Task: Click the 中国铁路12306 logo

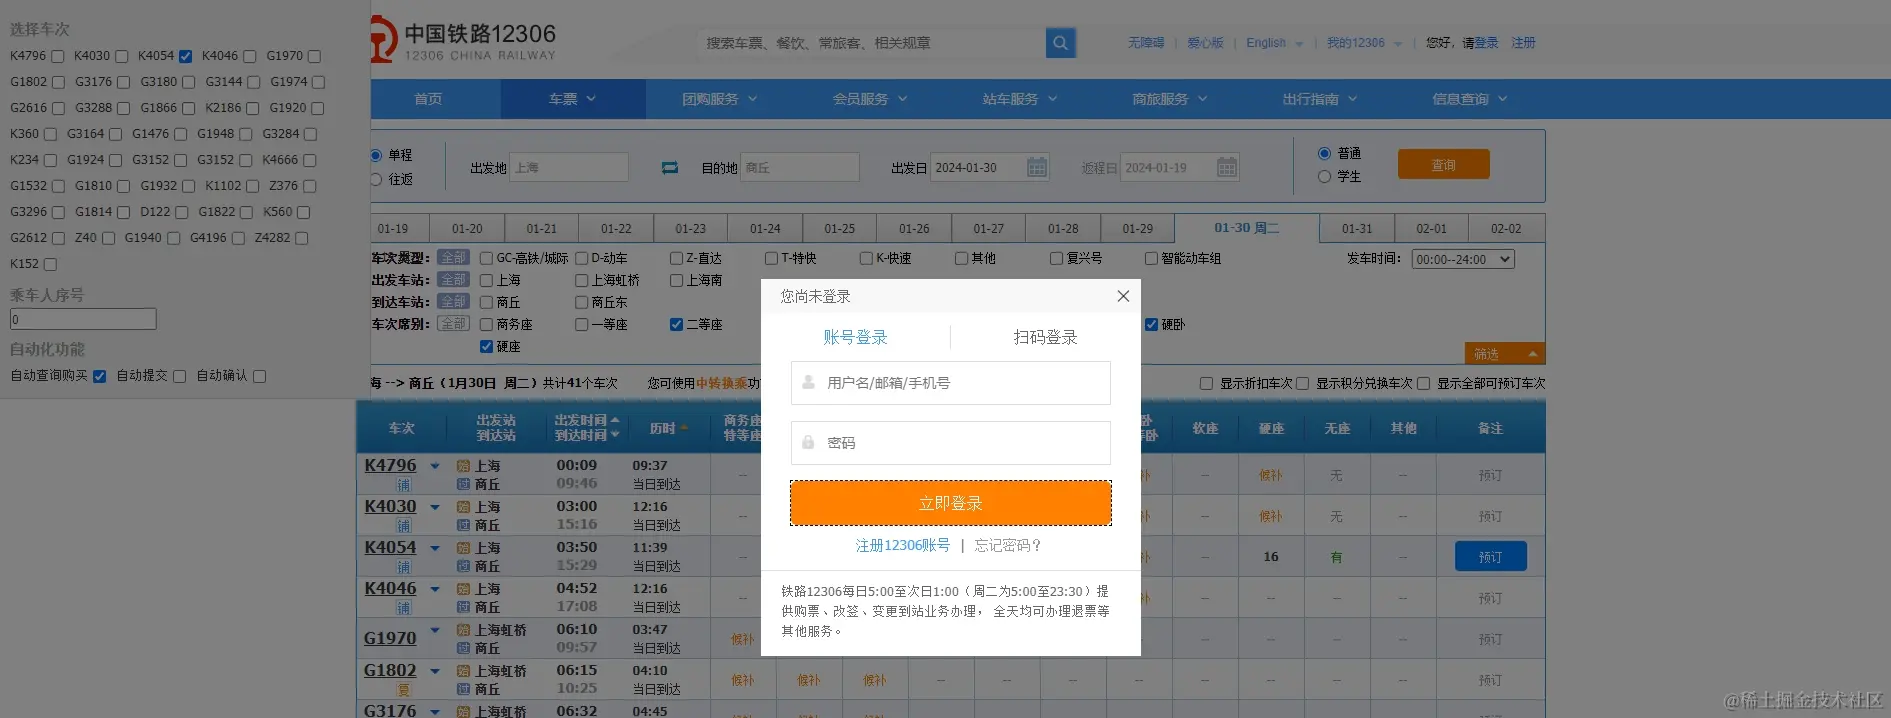Action: tap(463, 41)
